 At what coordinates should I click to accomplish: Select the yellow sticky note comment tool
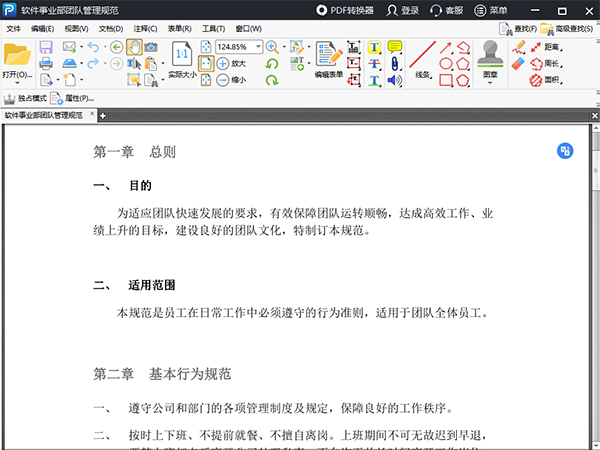pos(394,47)
